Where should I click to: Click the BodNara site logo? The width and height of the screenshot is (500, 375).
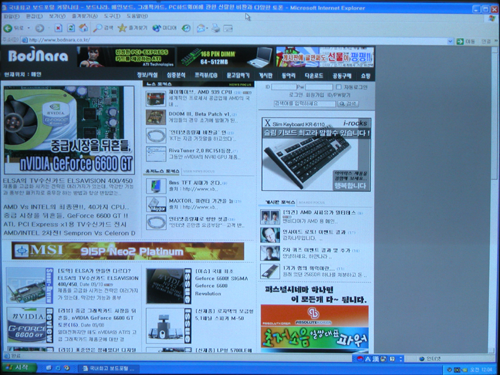pyautogui.click(x=38, y=56)
